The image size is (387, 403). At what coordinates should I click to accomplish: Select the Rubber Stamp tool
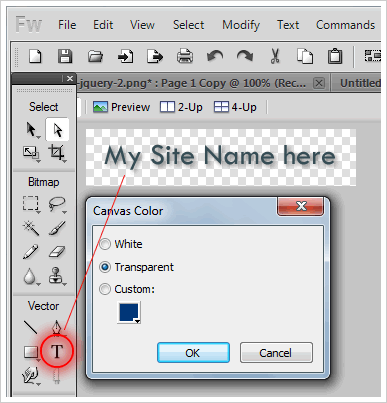pos(56,276)
